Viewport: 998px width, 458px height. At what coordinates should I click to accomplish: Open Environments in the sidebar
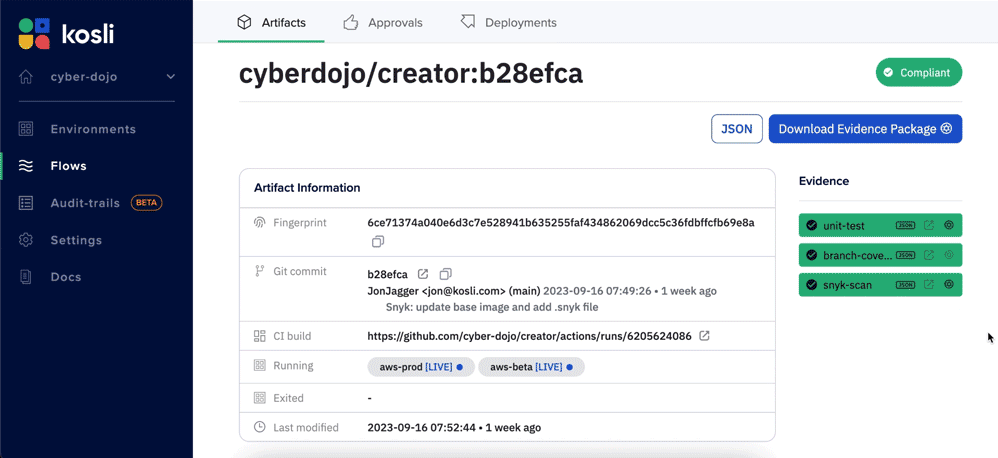[x=93, y=129]
